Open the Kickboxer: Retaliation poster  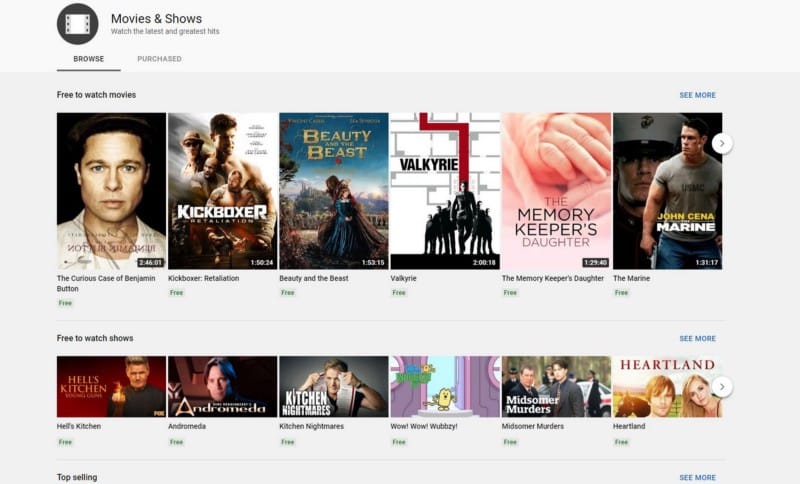click(x=222, y=191)
